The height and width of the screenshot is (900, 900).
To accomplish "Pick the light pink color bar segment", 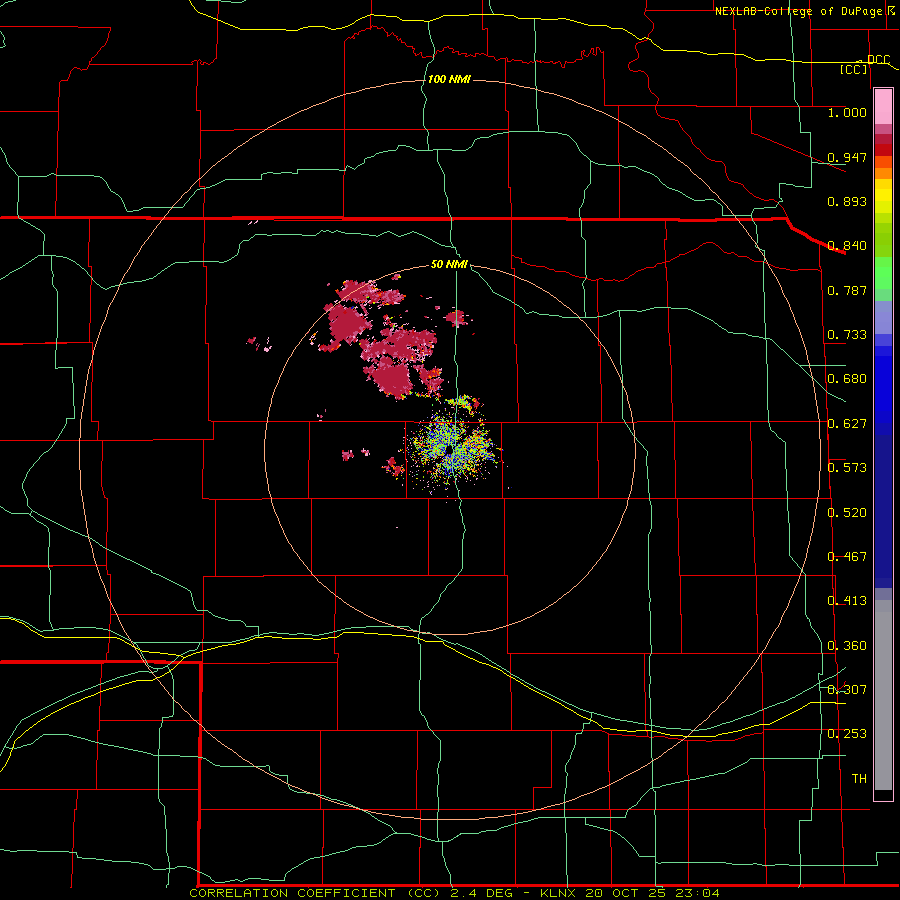I will point(883,107).
